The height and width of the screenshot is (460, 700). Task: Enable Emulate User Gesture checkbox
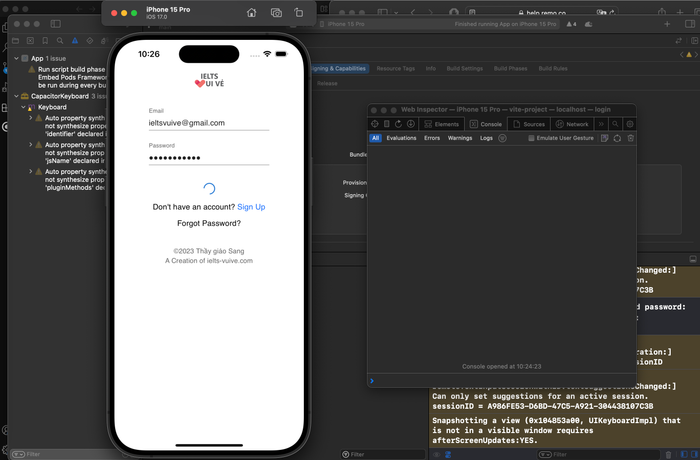click(x=531, y=138)
